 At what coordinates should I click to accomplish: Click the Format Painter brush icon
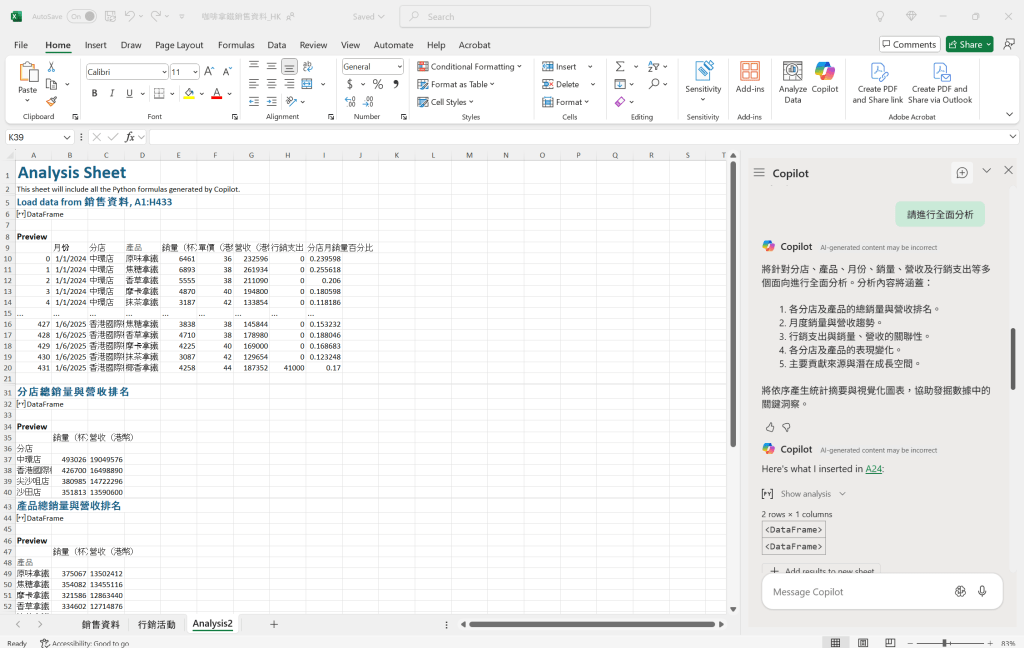click(51, 101)
